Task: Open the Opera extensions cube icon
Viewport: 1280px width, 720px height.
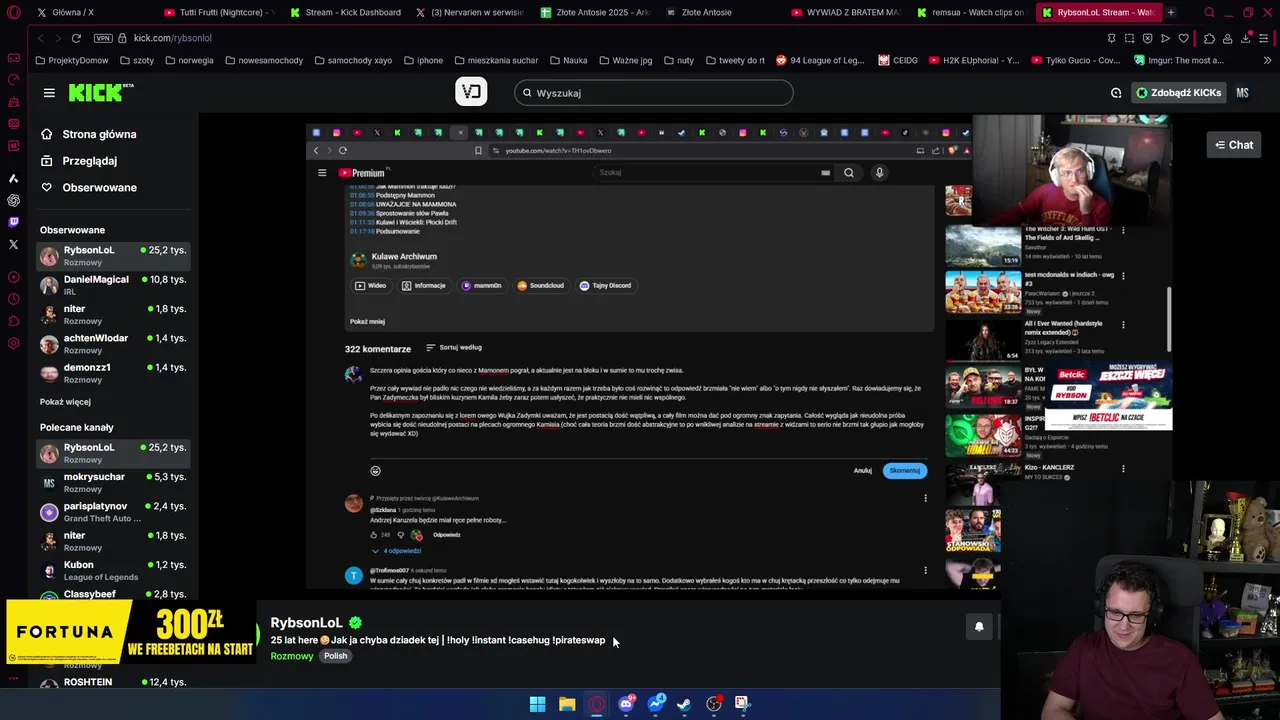Action: (x=1209, y=38)
